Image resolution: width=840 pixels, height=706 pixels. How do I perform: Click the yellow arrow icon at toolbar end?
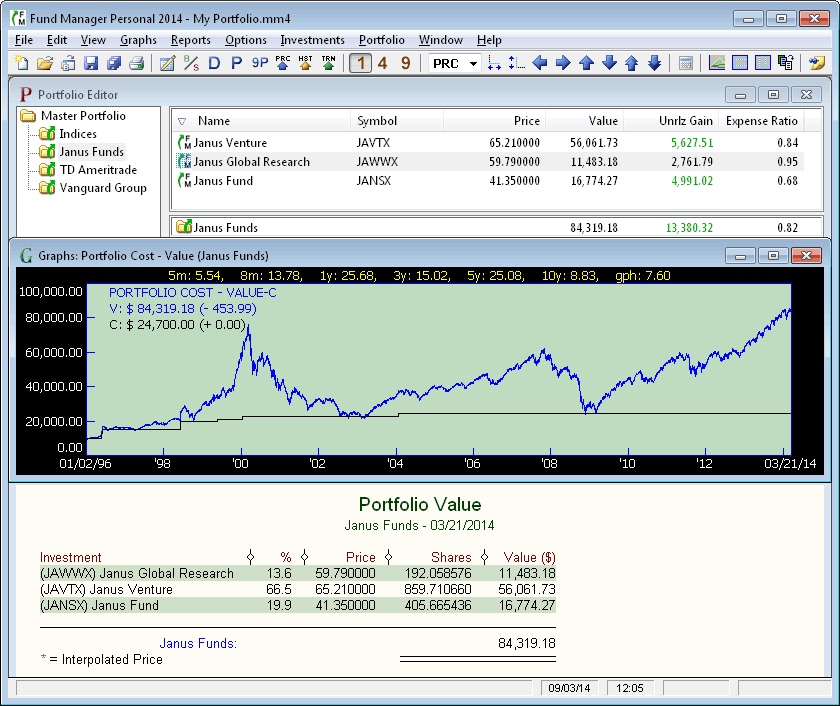pos(817,63)
